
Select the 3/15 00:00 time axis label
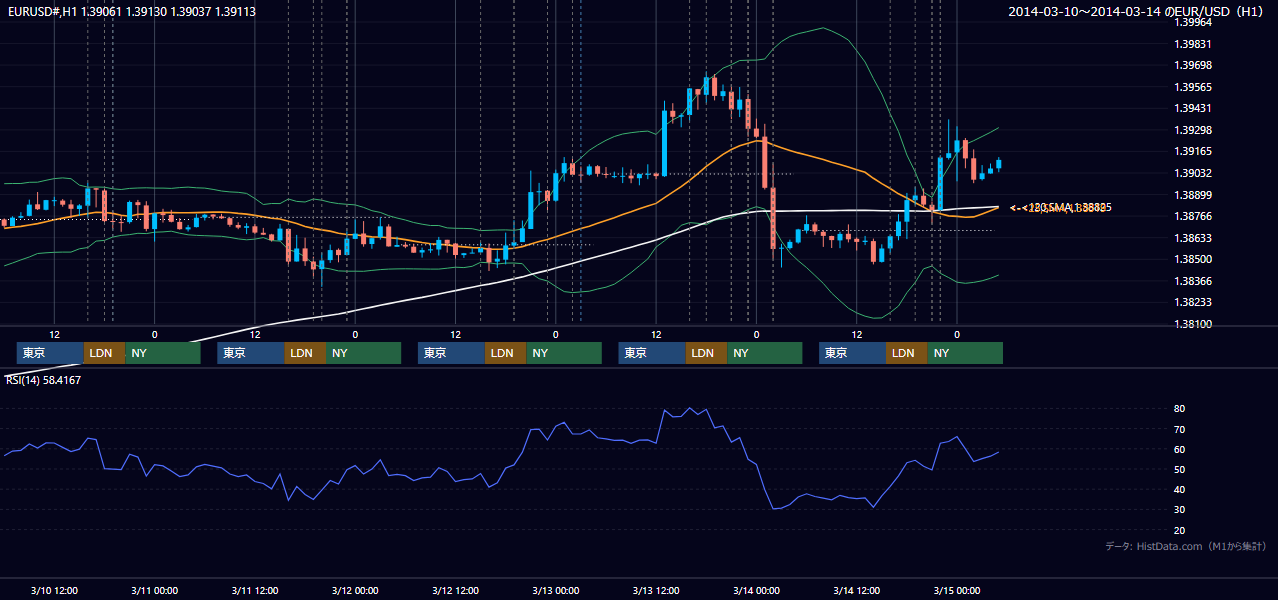(957, 590)
